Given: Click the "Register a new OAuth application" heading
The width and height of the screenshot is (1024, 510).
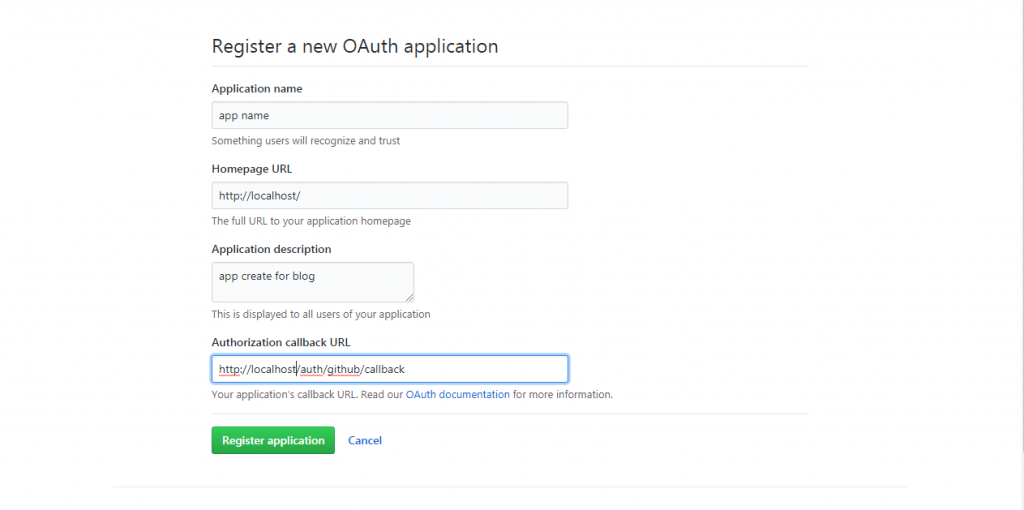Looking at the screenshot, I should pos(355,46).
